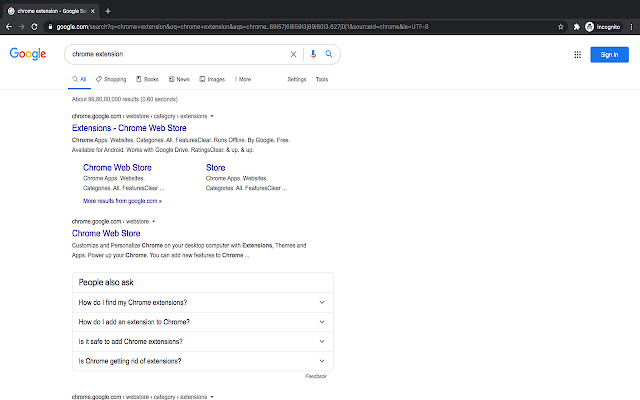Screen dimensions: 640x400
Task: Open the Chrome Web Store sitelink
Action: point(117,167)
